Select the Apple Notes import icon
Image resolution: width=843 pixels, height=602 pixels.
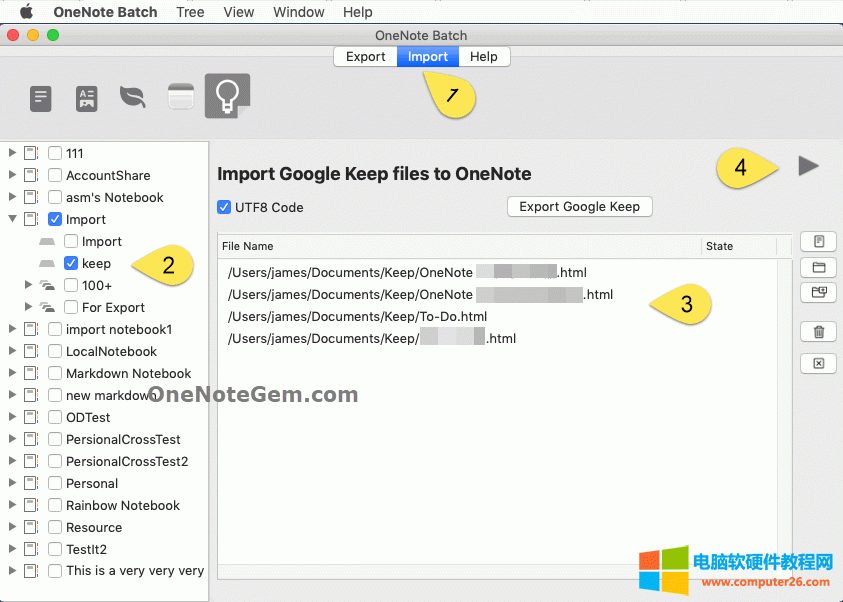click(180, 97)
